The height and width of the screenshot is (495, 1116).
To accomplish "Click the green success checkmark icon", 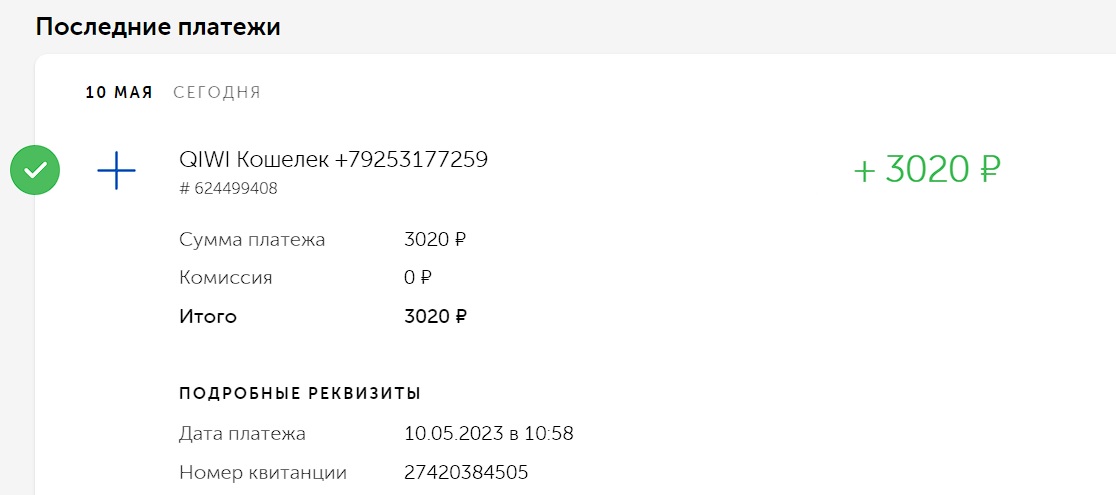I will click(x=35, y=170).
